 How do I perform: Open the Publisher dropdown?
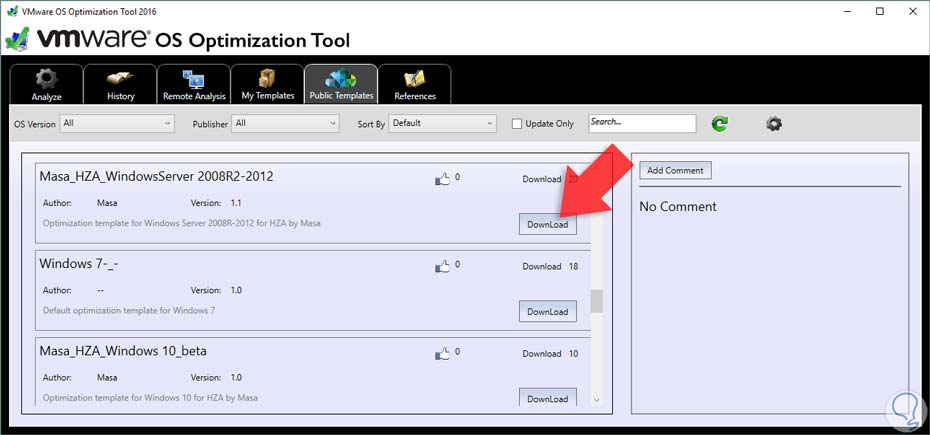(x=285, y=123)
